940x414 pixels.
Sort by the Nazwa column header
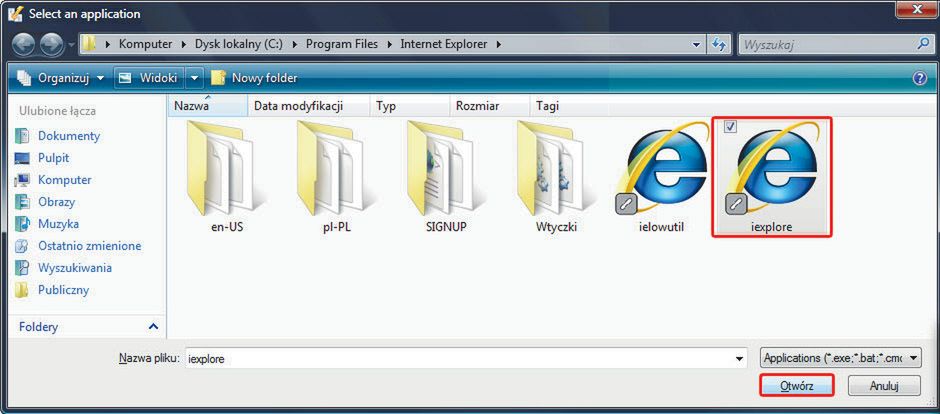tap(207, 106)
